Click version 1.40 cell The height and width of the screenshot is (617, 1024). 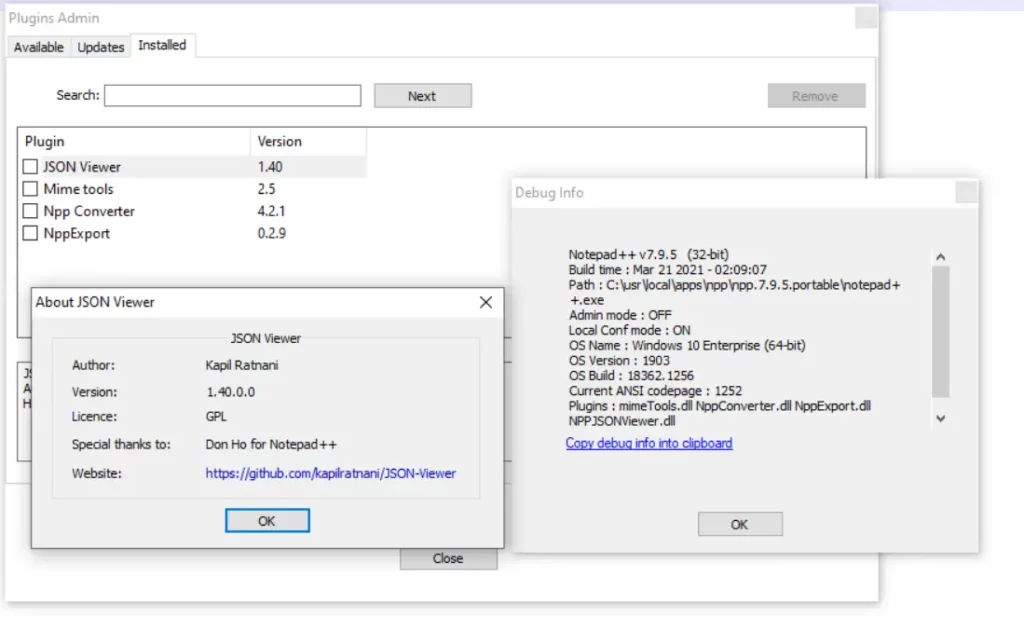pyautogui.click(x=270, y=166)
